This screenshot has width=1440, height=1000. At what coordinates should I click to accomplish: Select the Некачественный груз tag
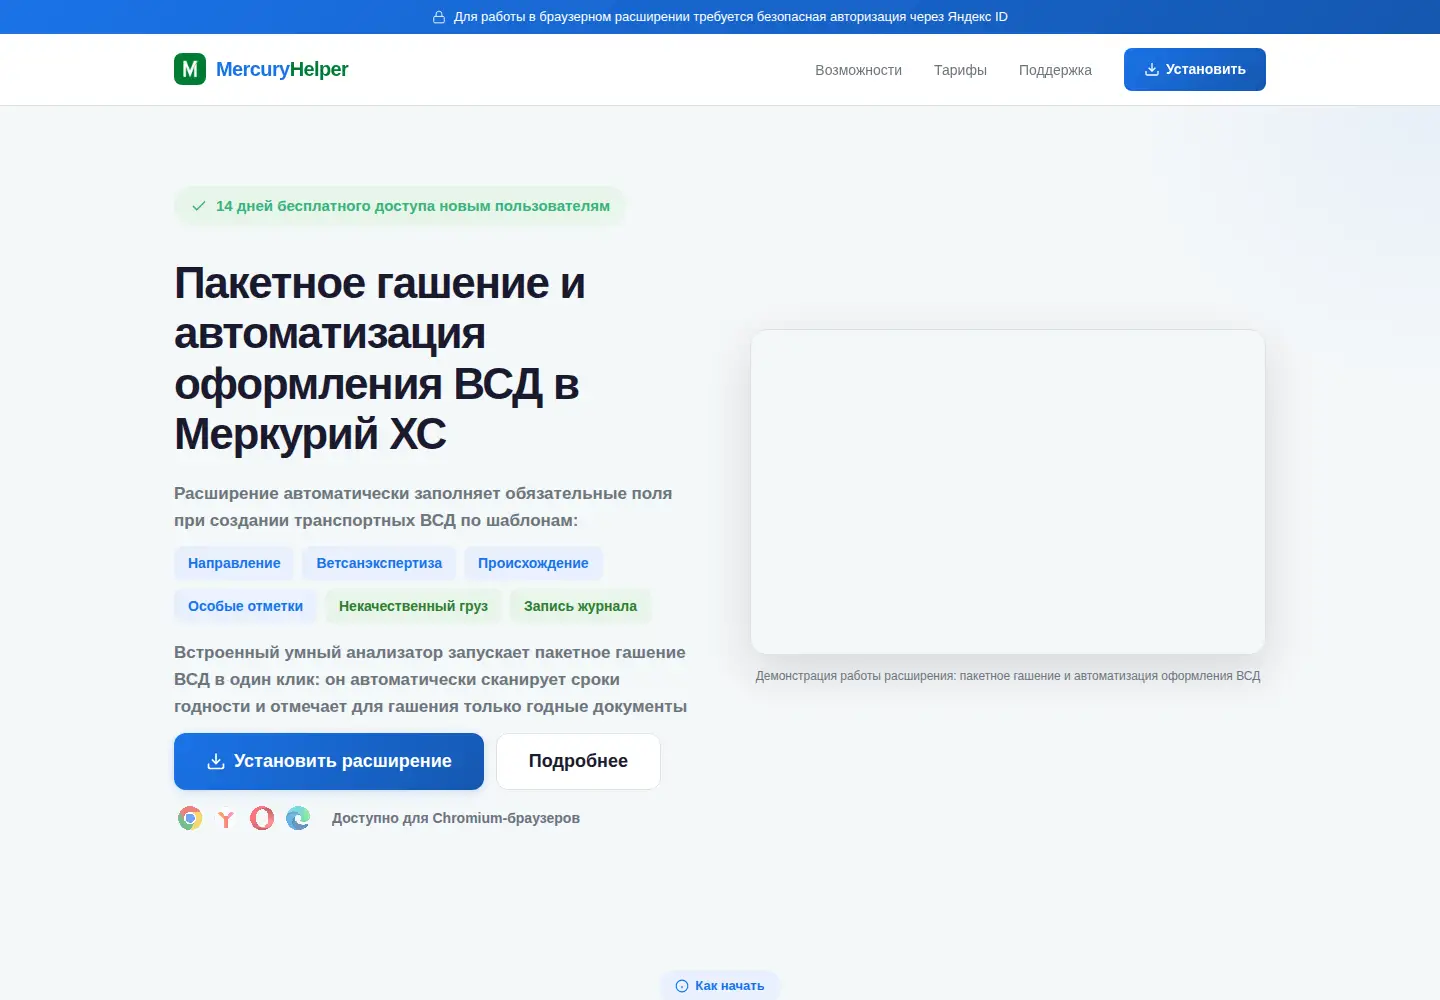point(413,606)
